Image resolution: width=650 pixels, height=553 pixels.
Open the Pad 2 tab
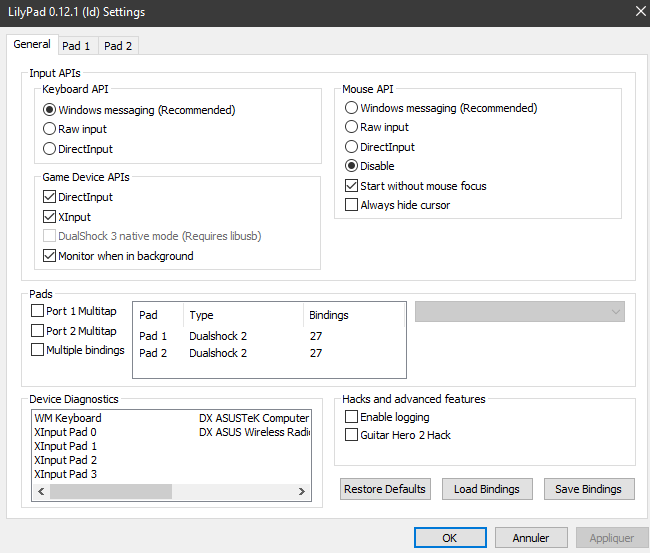coord(118,46)
